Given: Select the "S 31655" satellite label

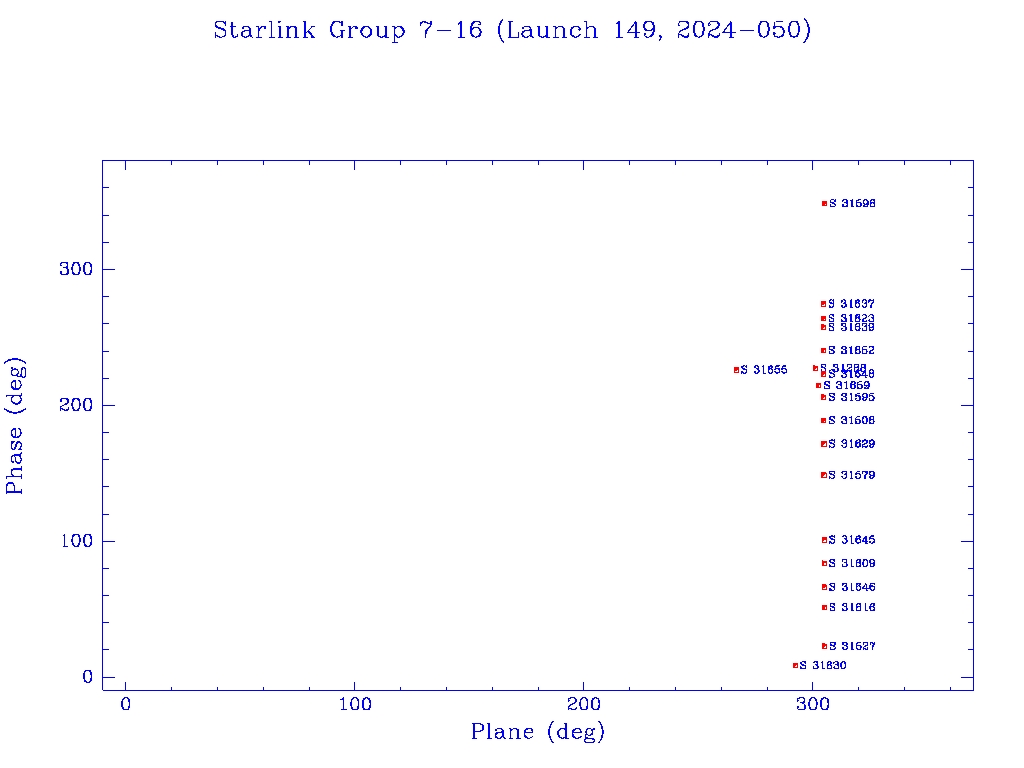Looking at the screenshot, I should [x=764, y=370].
